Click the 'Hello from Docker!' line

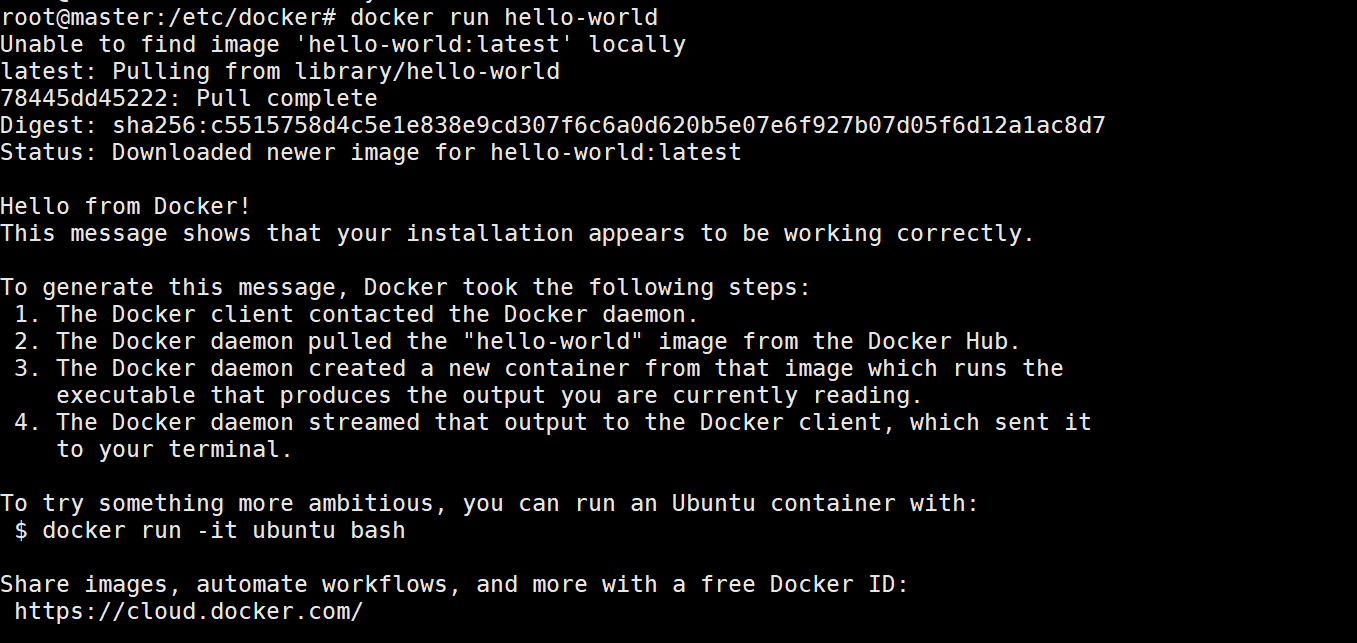tap(125, 206)
